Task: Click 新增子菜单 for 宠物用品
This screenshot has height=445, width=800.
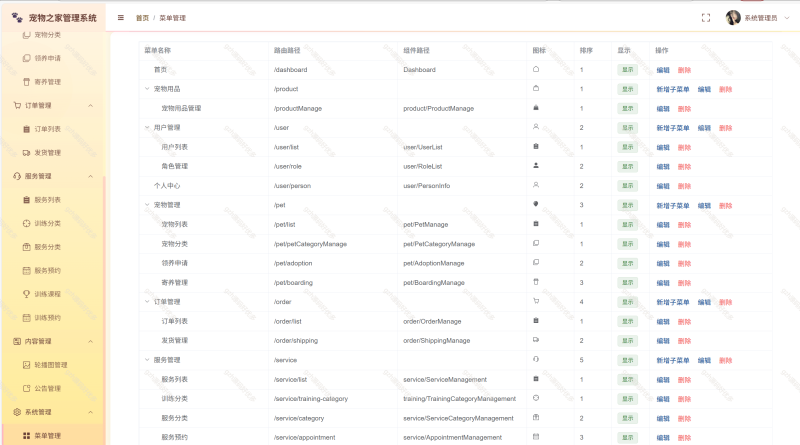Action: [x=673, y=89]
